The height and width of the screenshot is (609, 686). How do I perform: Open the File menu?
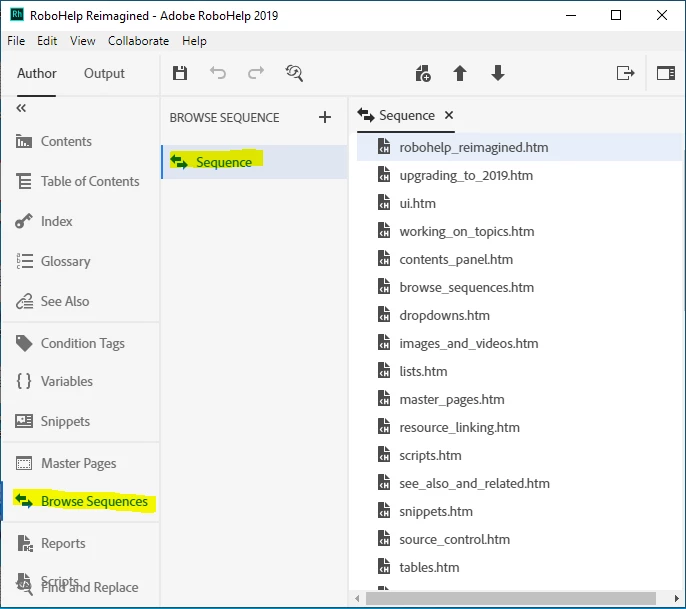click(x=16, y=41)
